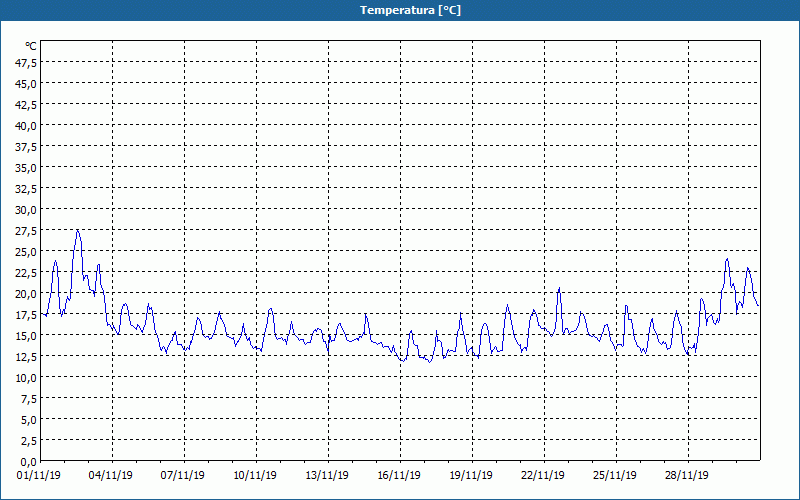Screen dimensions: 800x500
Task: Select the 25,0 y-axis value
Action: (x=27, y=252)
